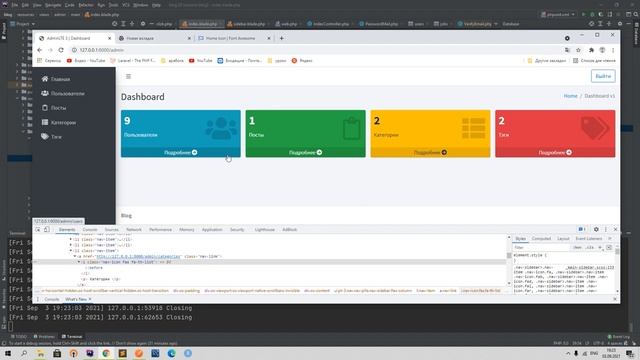This screenshot has height=360, width=640.
Task: Open the Layout tab in styles pane
Action: point(563,238)
